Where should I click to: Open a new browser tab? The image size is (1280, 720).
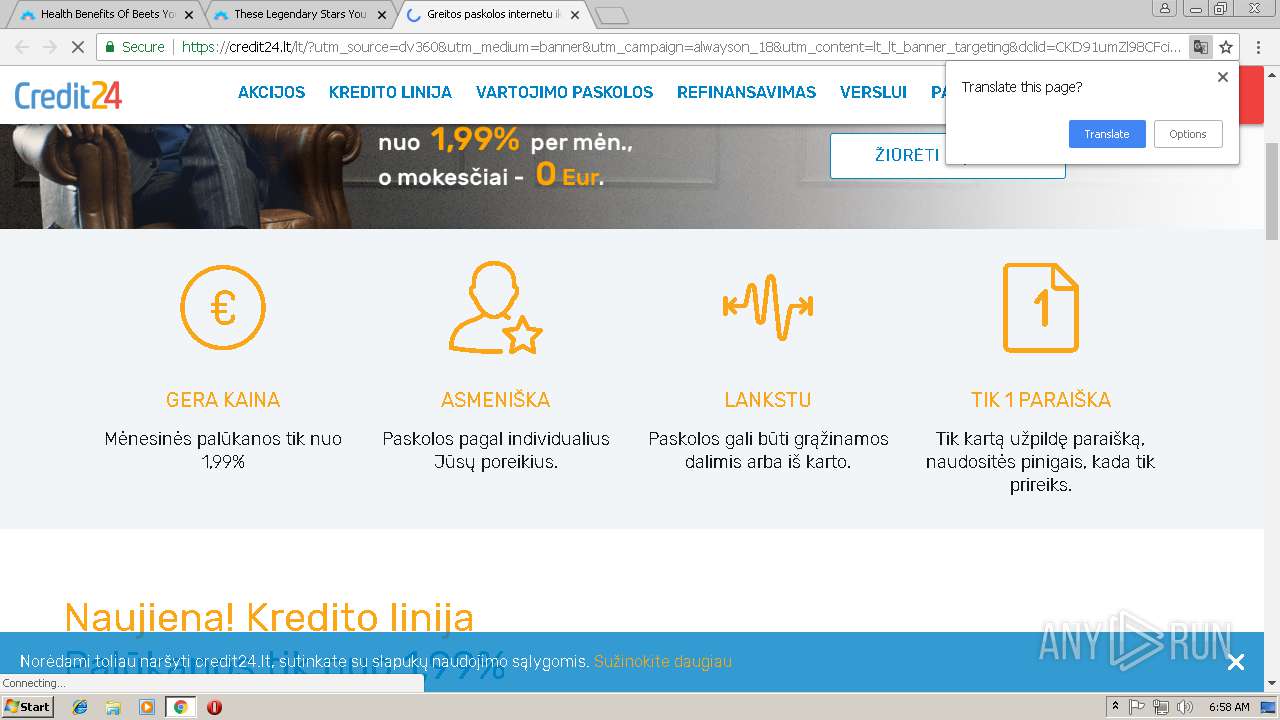(611, 15)
